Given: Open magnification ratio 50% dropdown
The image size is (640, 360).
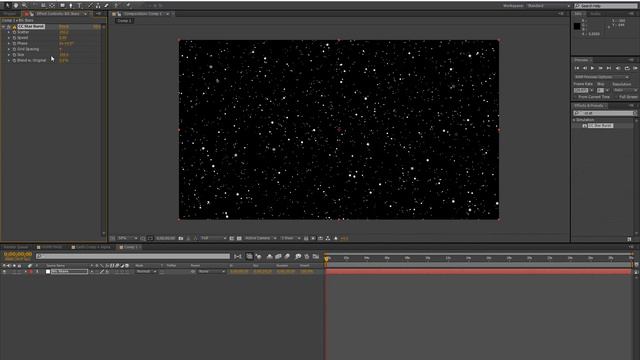Looking at the screenshot, I should tap(127, 238).
